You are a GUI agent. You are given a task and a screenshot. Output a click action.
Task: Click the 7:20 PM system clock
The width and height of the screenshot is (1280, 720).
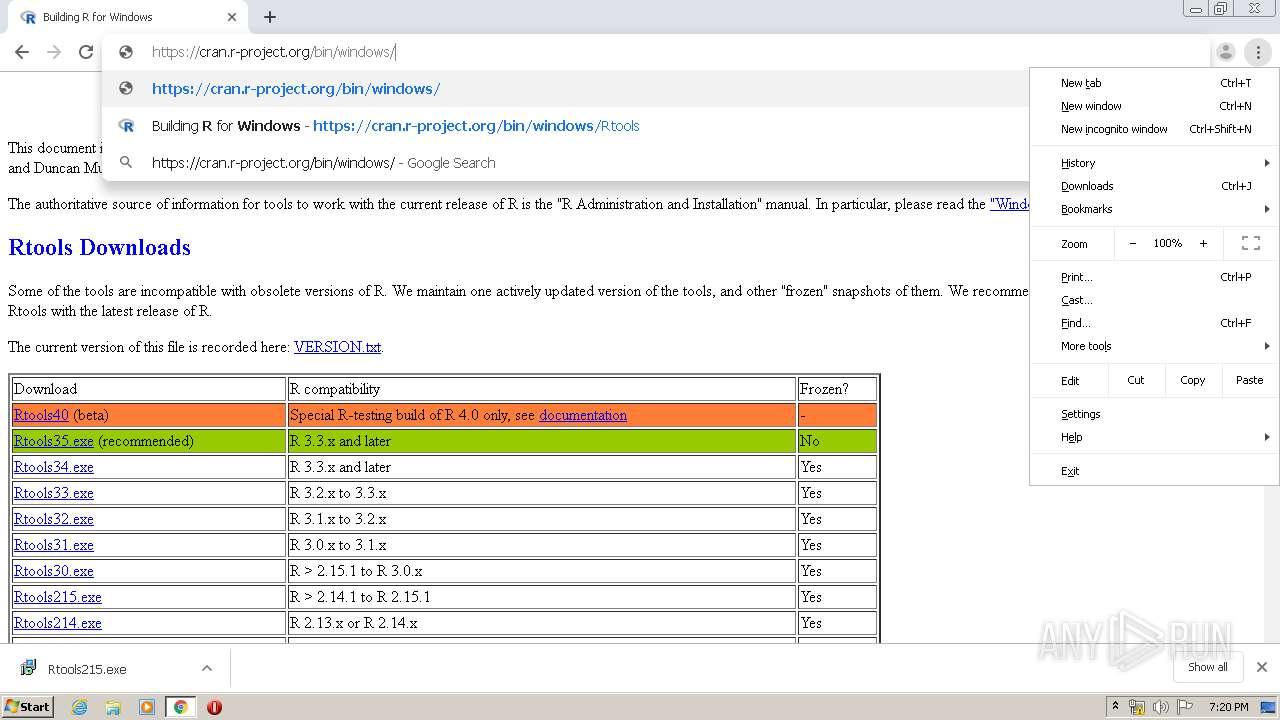click(x=1228, y=707)
